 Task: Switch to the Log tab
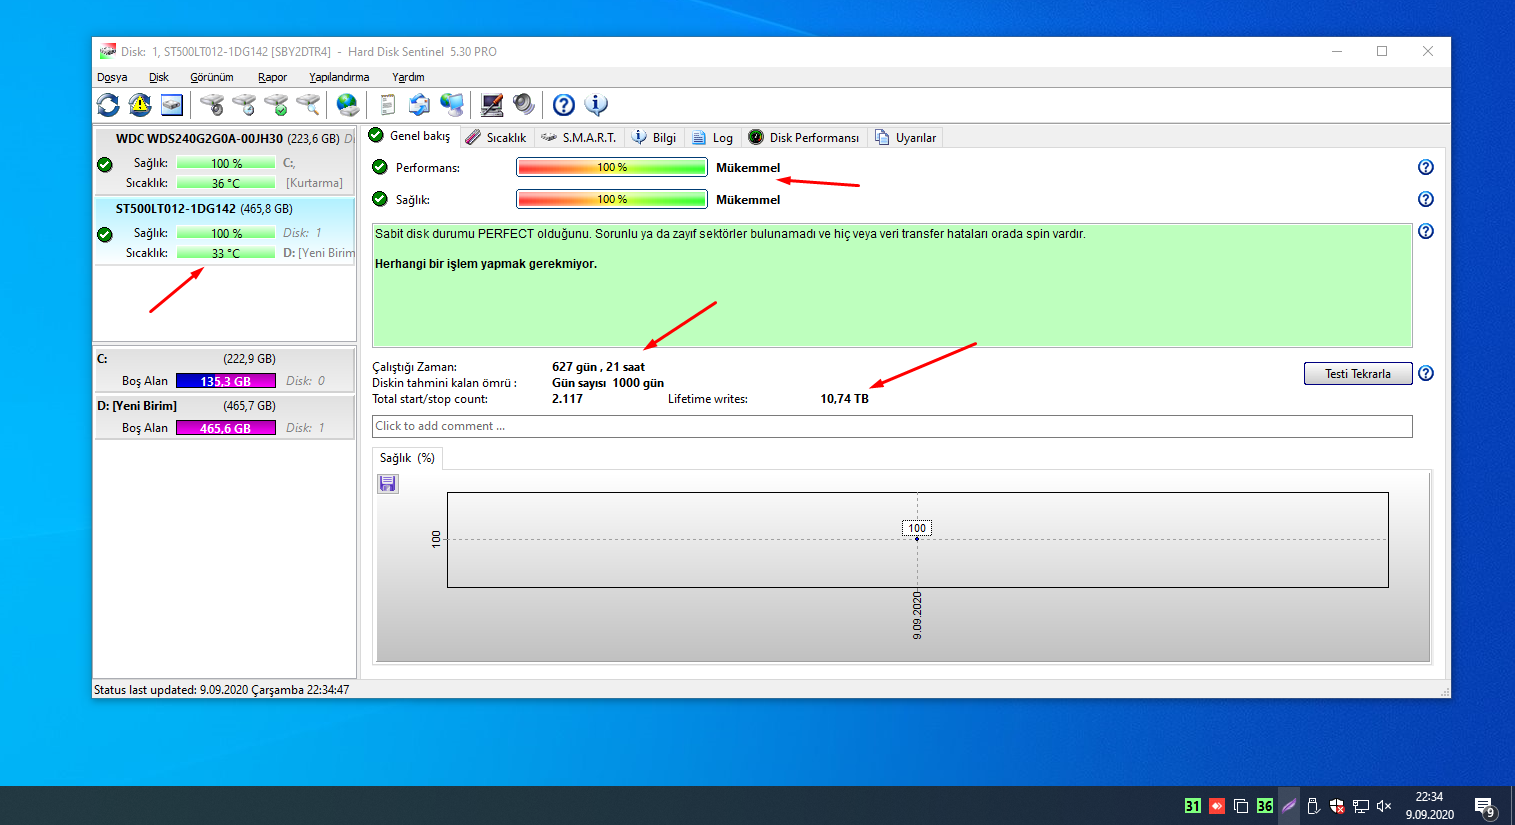tap(713, 138)
